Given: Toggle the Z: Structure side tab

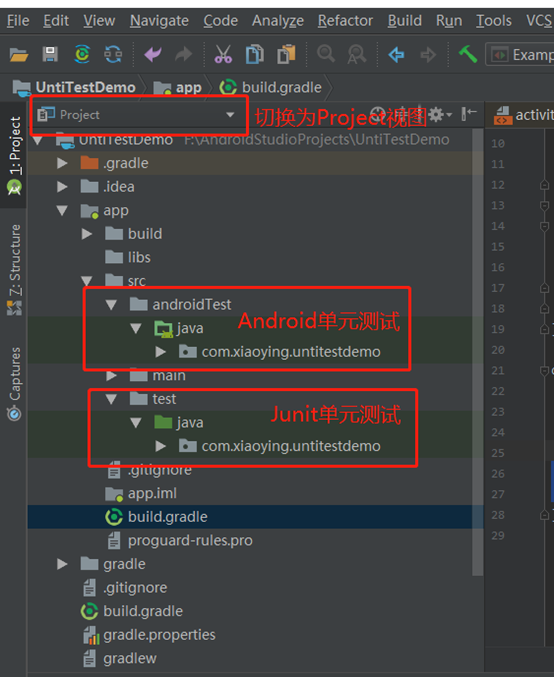Looking at the screenshot, I should click(x=14, y=269).
